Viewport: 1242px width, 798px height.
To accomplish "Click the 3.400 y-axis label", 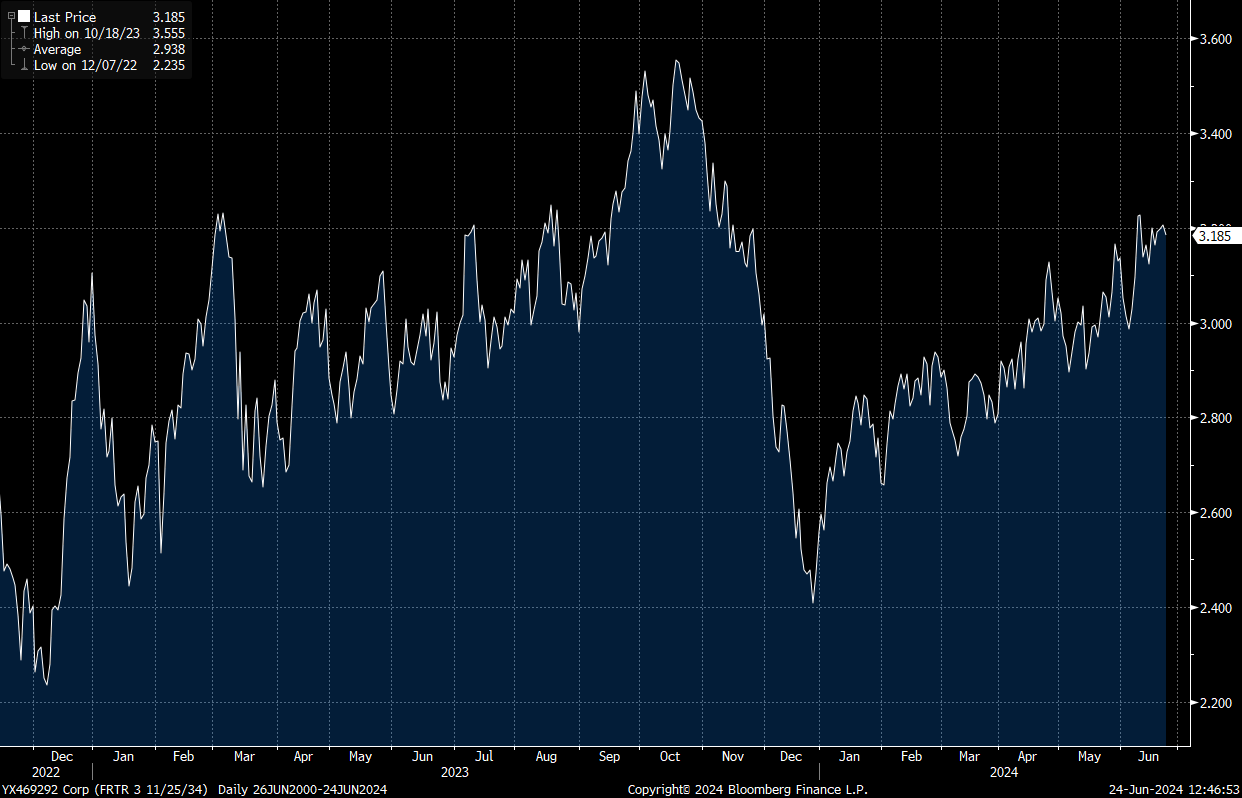I will point(1215,134).
